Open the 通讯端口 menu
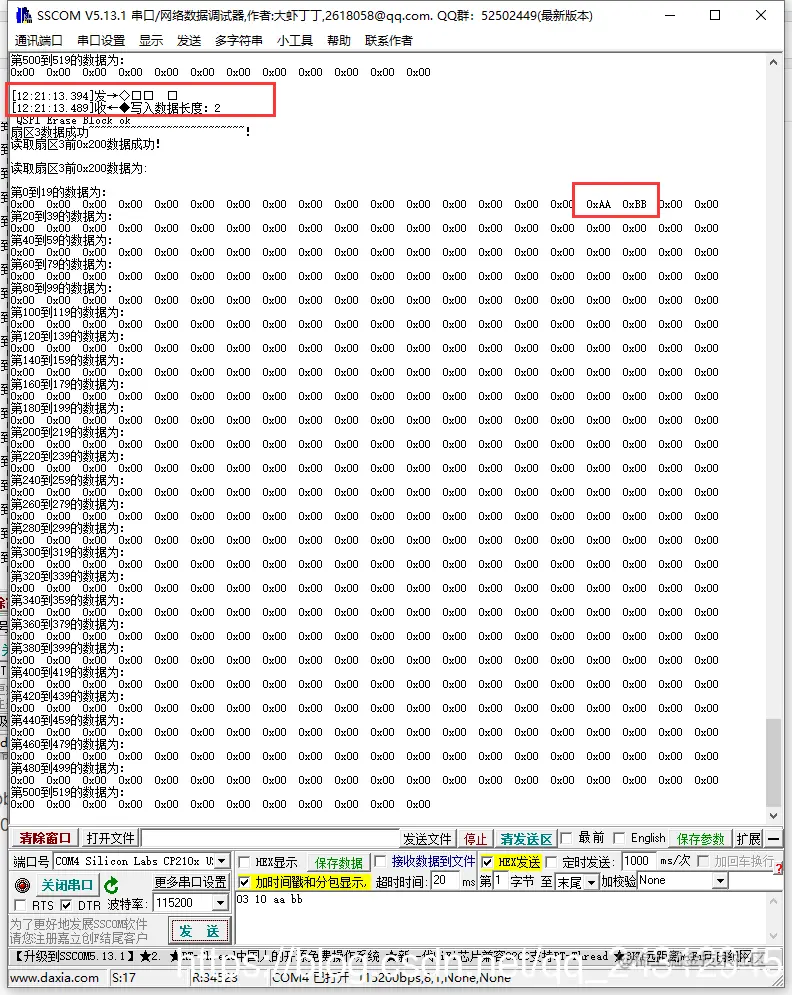Screen dimensions: 792x995 [39, 41]
